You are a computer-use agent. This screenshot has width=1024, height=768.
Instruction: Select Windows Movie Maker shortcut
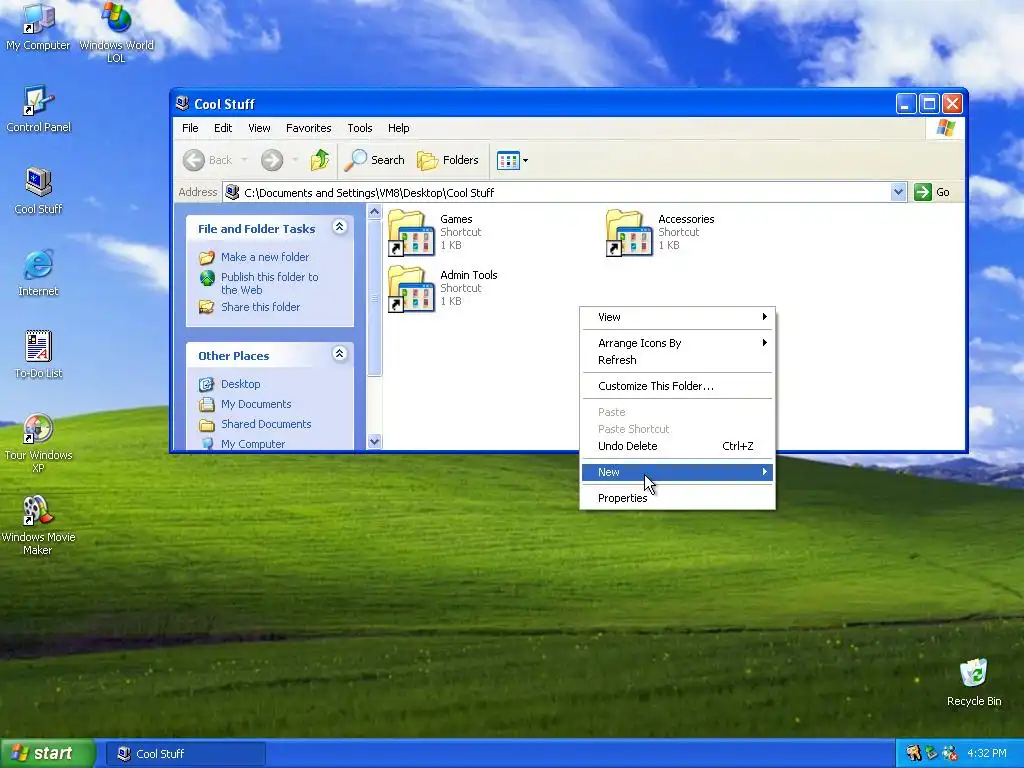pyautogui.click(x=38, y=525)
